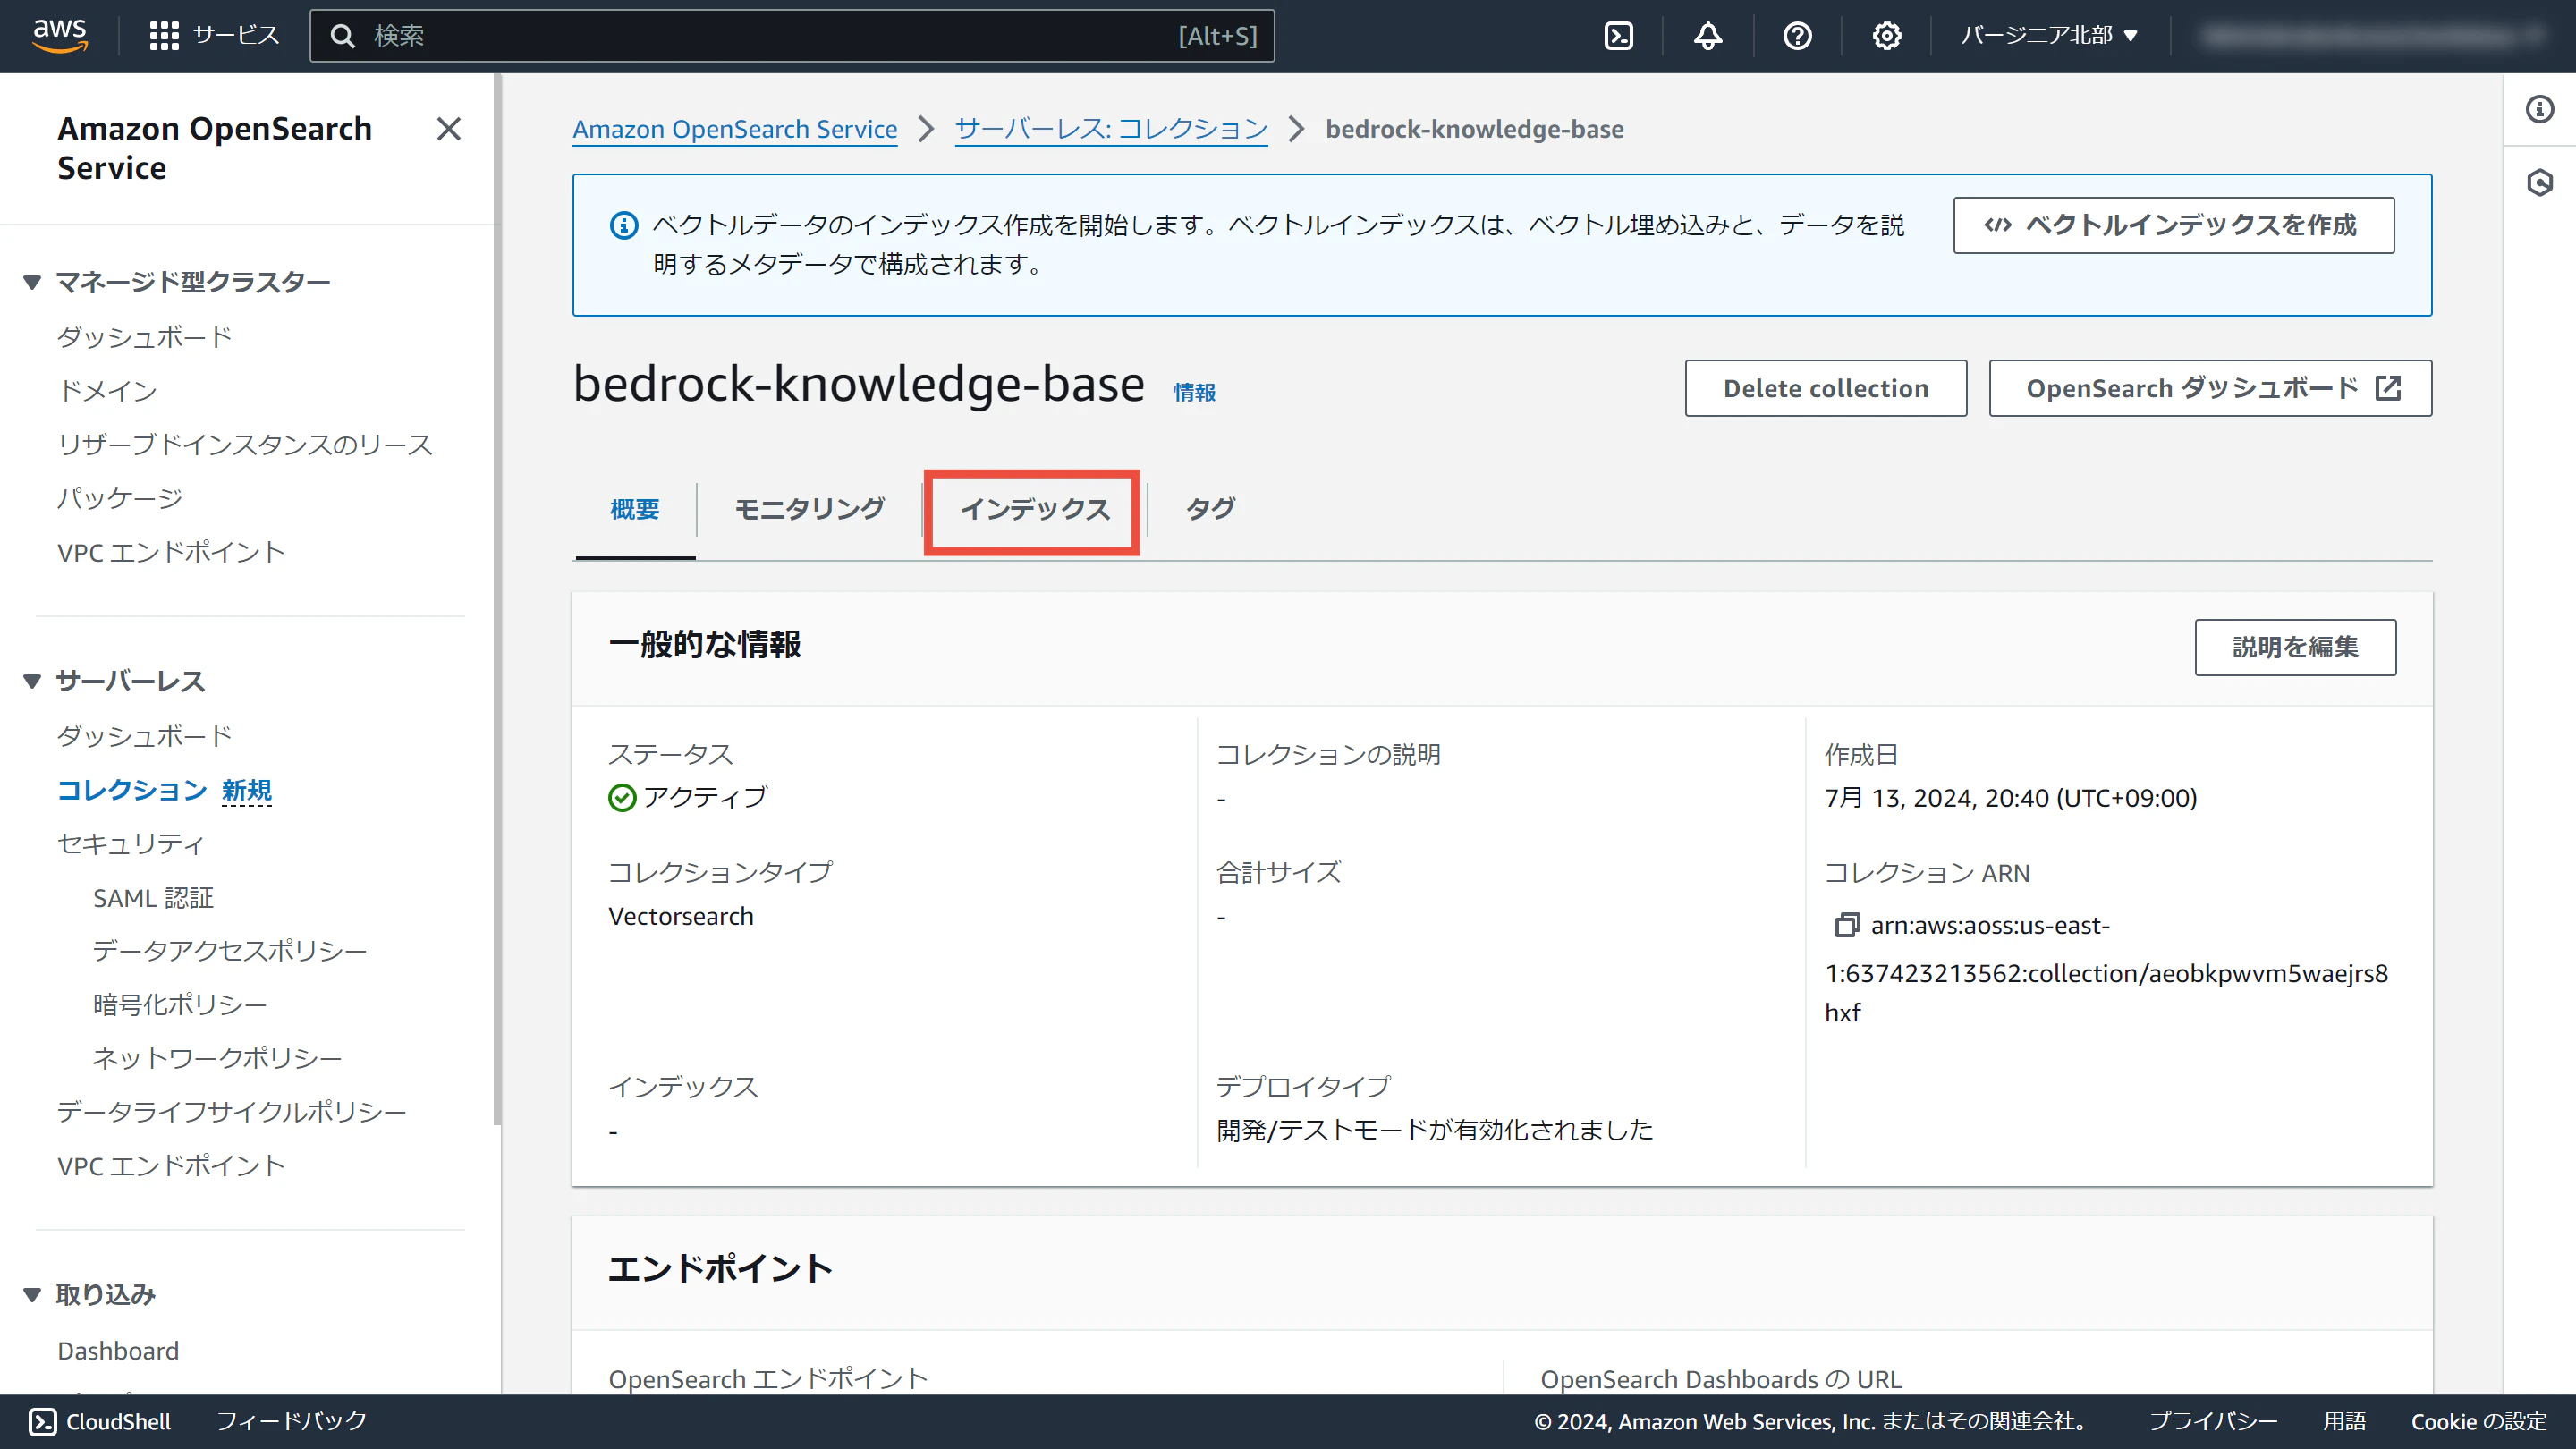Open VPC エンドポイント under マネージド型クラスター
Viewport: 2576px width, 1449px height.
pos(171,552)
